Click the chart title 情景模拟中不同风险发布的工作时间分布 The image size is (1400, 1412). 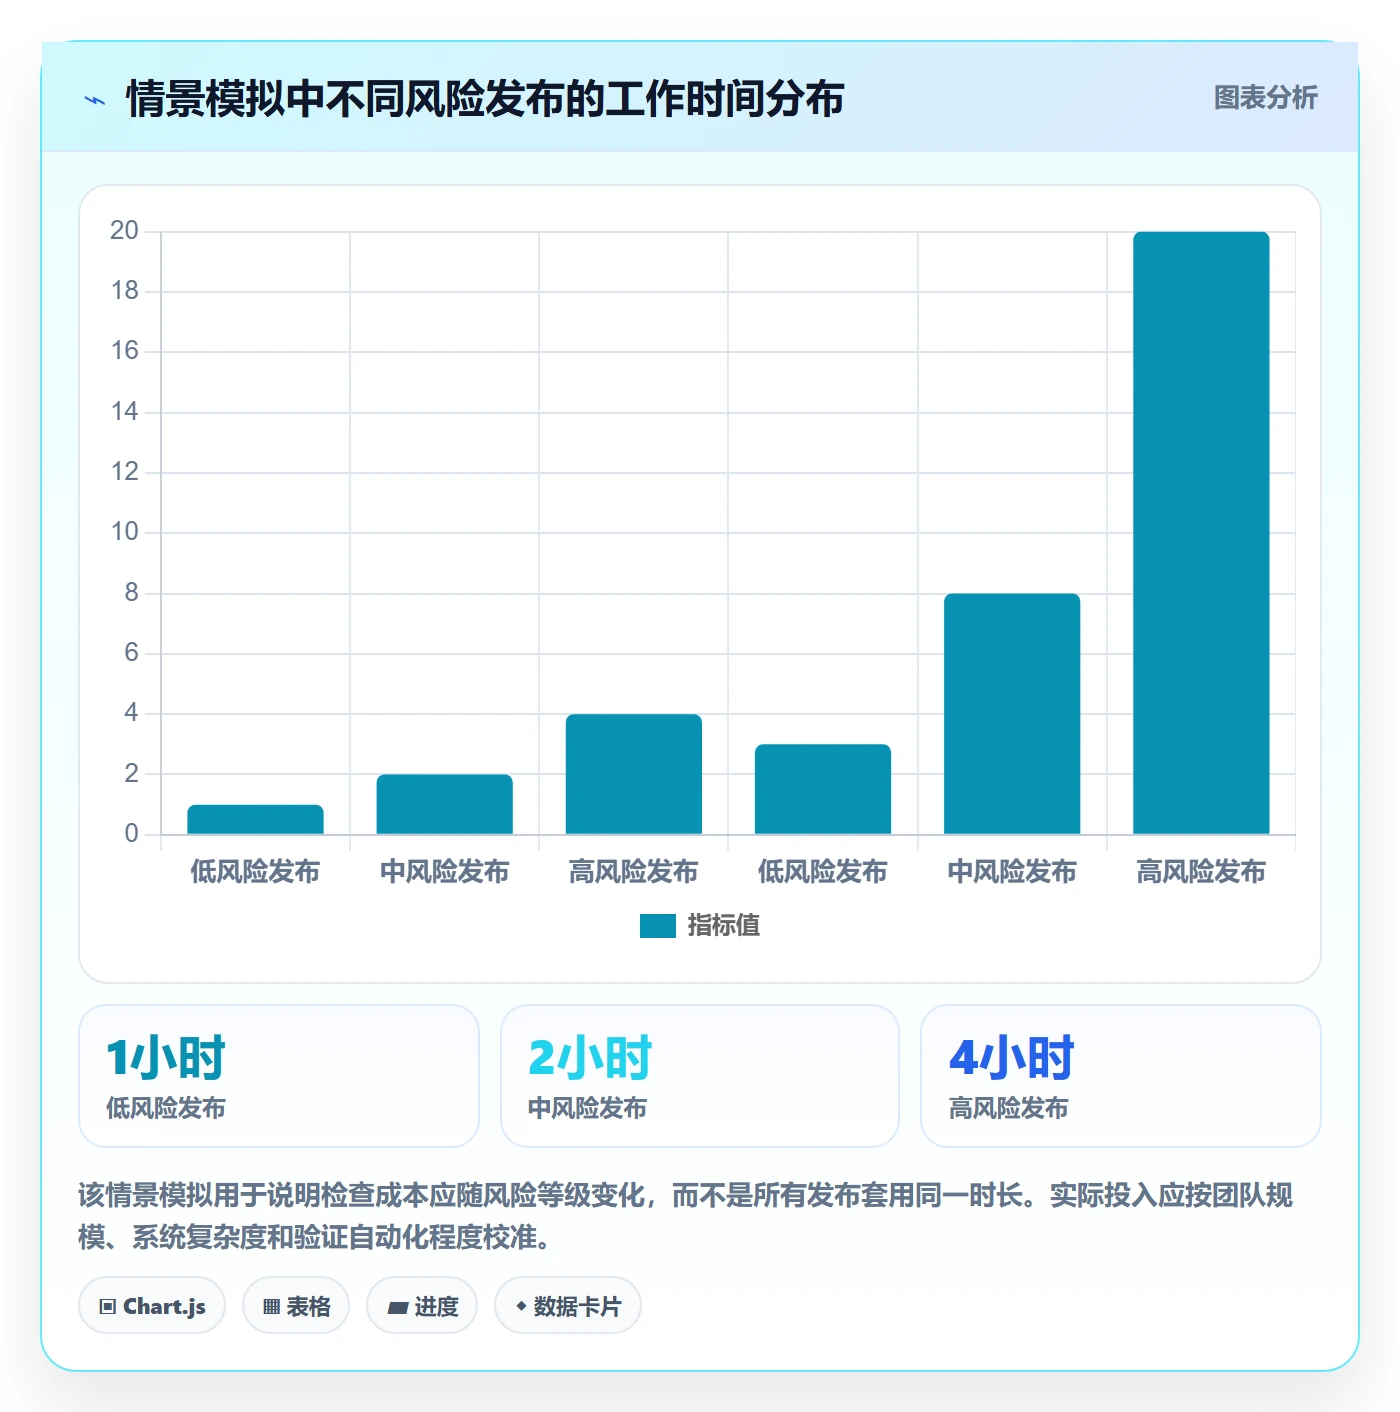[x=485, y=99]
